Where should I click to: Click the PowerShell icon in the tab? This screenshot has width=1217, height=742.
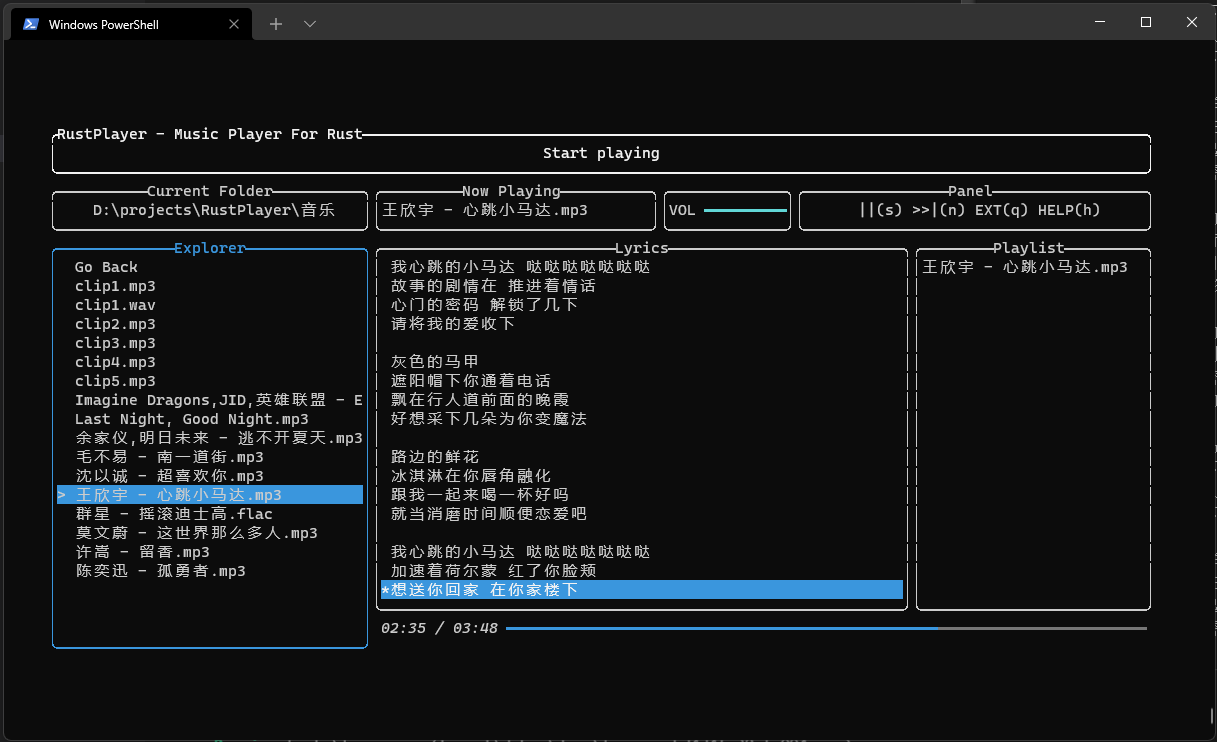point(32,25)
